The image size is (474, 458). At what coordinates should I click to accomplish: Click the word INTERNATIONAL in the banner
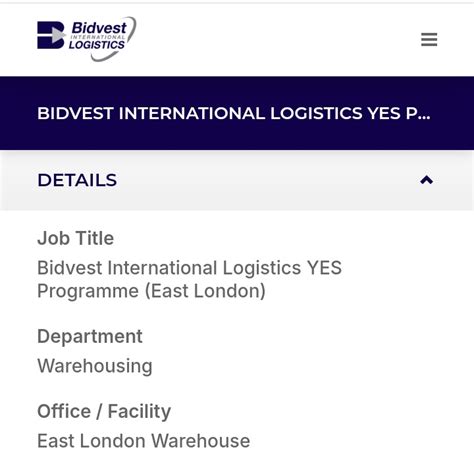pos(192,113)
